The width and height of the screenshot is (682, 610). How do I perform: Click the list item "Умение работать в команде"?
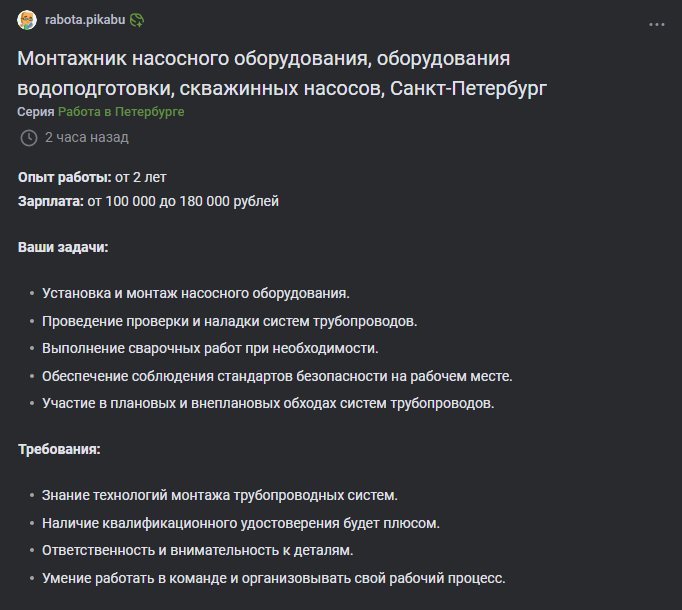click(274, 578)
